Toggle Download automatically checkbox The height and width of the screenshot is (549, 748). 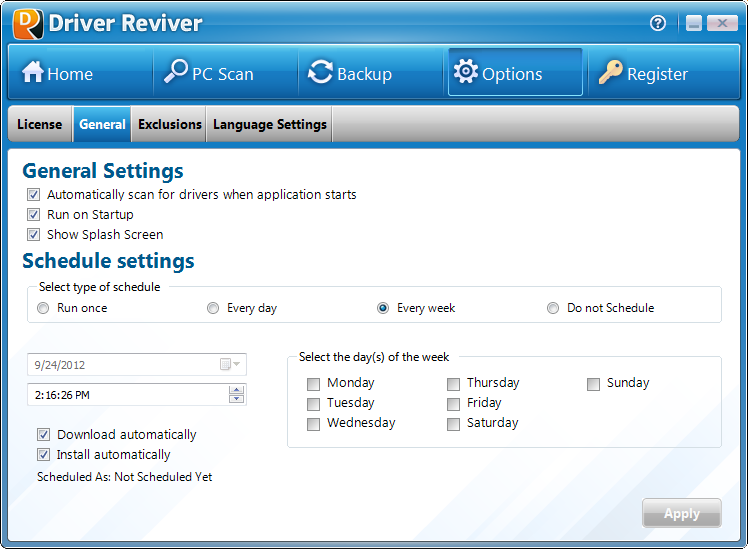(x=43, y=435)
